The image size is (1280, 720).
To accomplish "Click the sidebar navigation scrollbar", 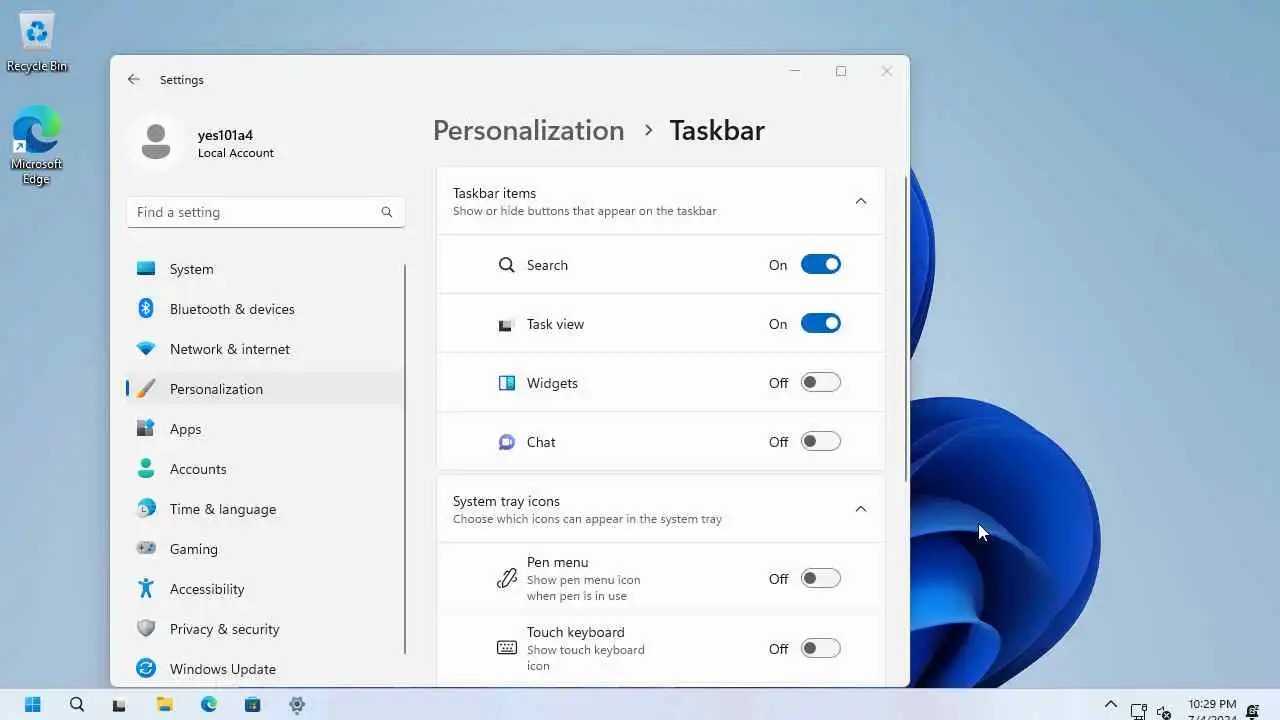I will coord(405,460).
